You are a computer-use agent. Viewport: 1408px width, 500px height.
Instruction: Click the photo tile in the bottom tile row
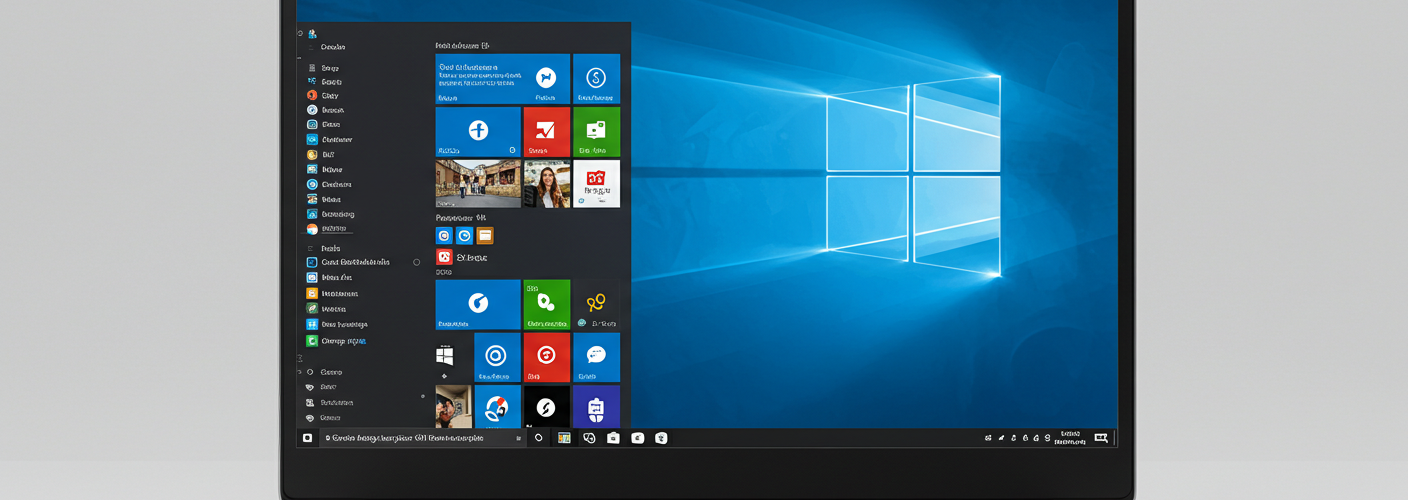pos(453,407)
